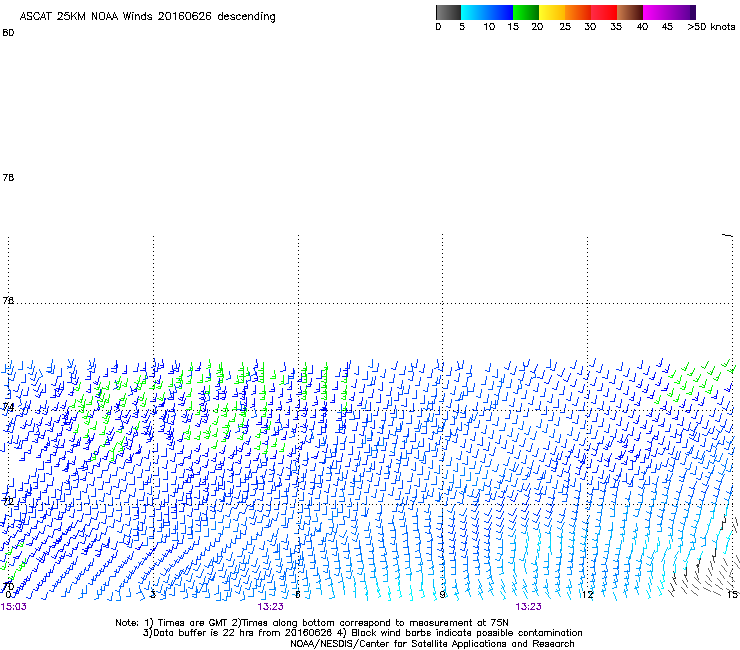
Task: Click the 70 latitude label on the axis
Action: 8,587
